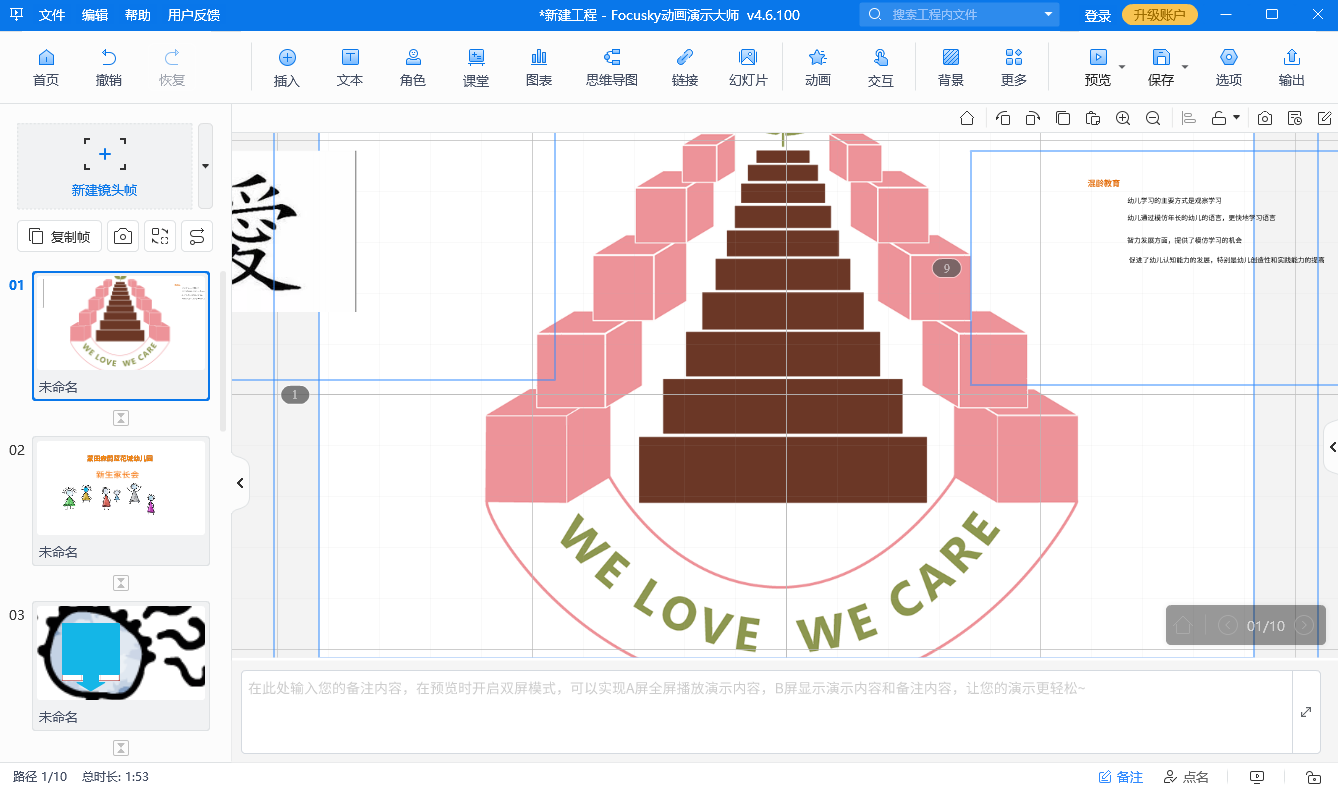Open 编辑 edit menu
This screenshot has width=1338, height=788.
[x=95, y=15]
